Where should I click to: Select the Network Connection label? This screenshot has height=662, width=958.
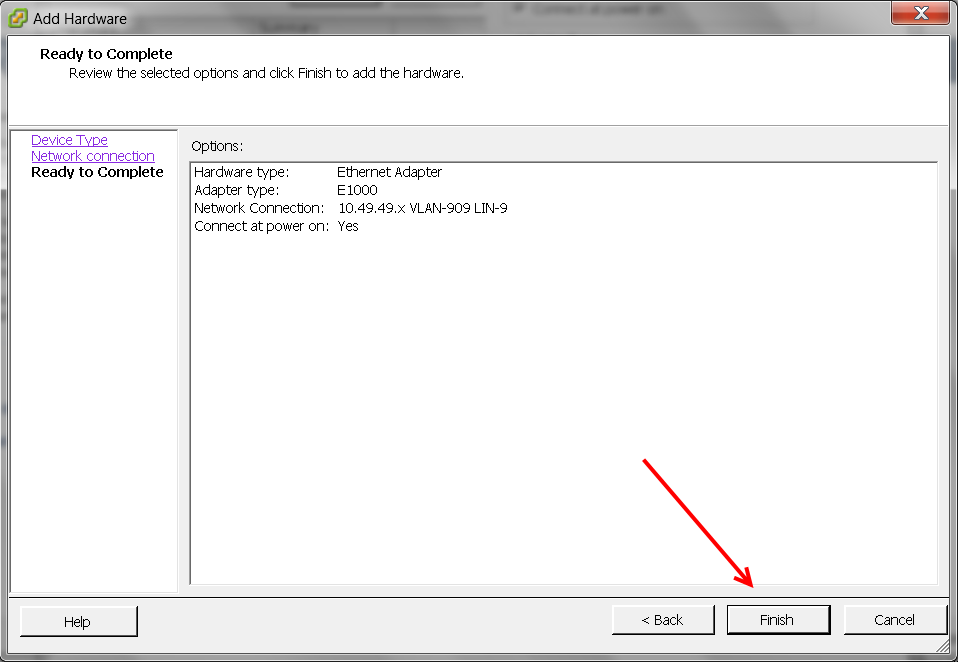click(259, 208)
